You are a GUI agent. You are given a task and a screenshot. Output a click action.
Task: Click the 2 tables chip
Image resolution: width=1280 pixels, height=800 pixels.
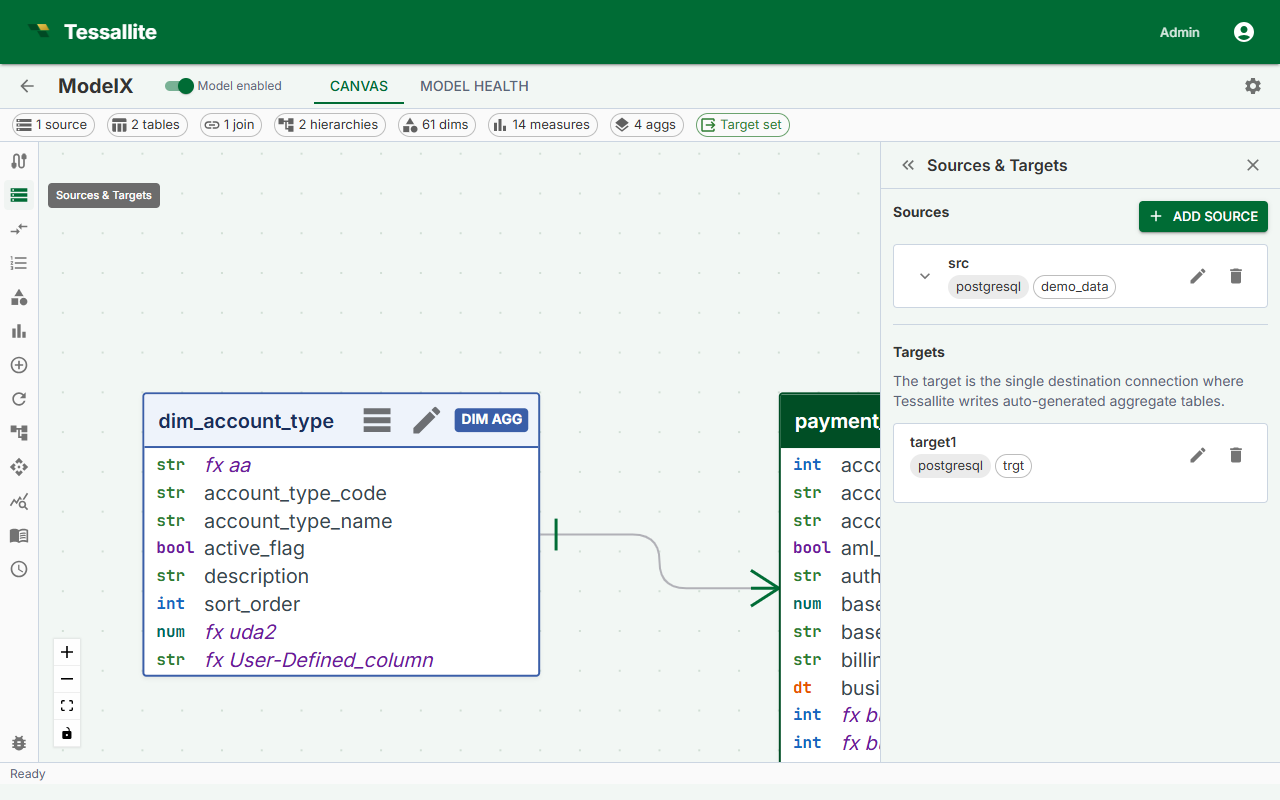coord(147,125)
